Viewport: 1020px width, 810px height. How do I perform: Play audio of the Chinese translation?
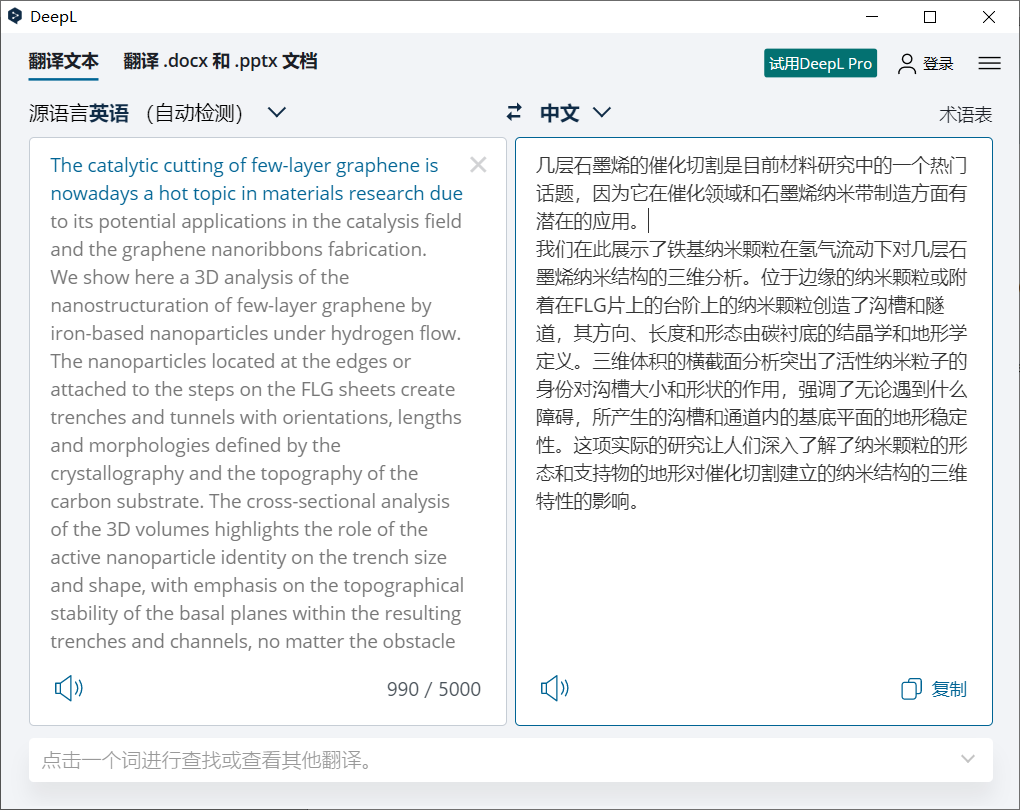click(x=555, y=688)
